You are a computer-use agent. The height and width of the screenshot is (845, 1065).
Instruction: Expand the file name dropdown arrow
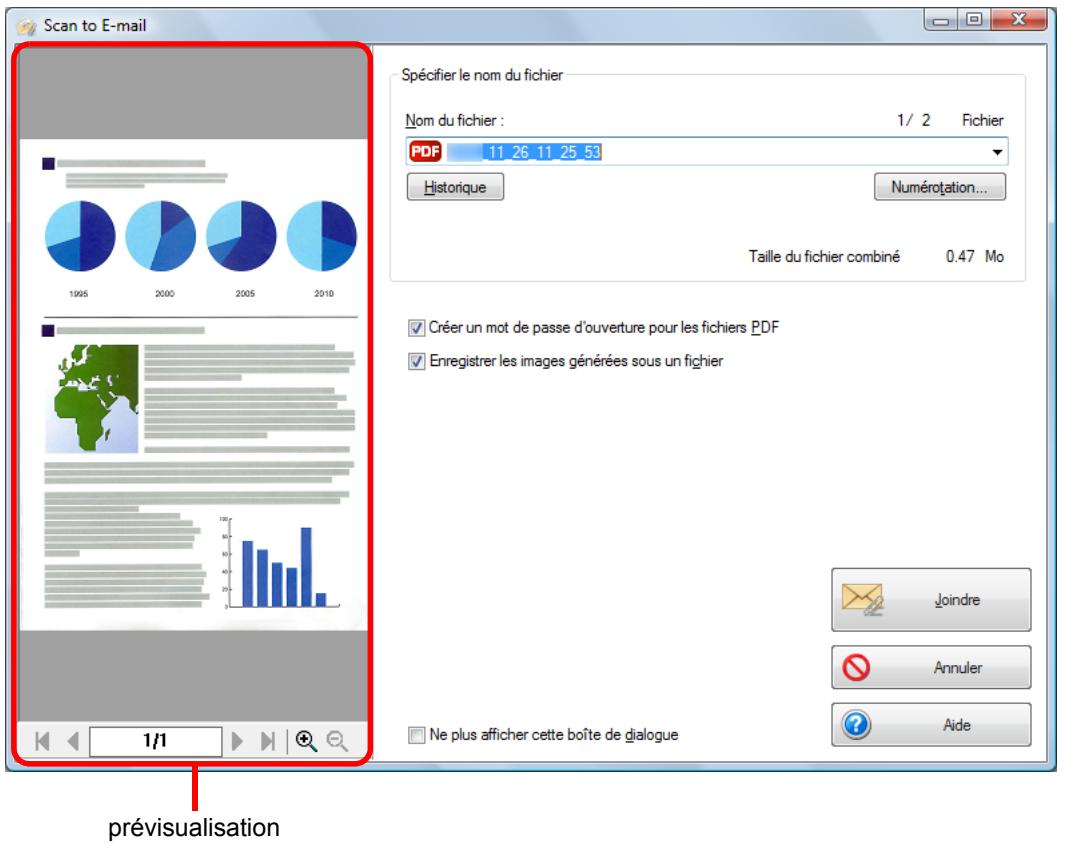click(x=996, y=152)
